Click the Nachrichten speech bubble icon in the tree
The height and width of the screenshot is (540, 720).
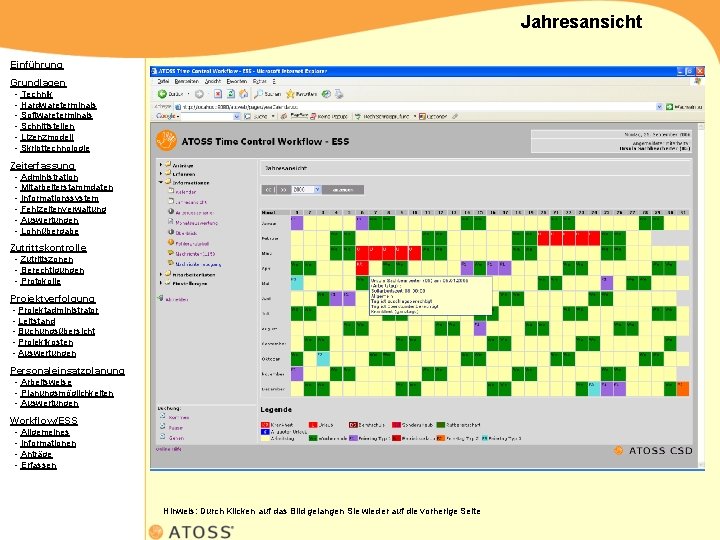tap(171, 253)
